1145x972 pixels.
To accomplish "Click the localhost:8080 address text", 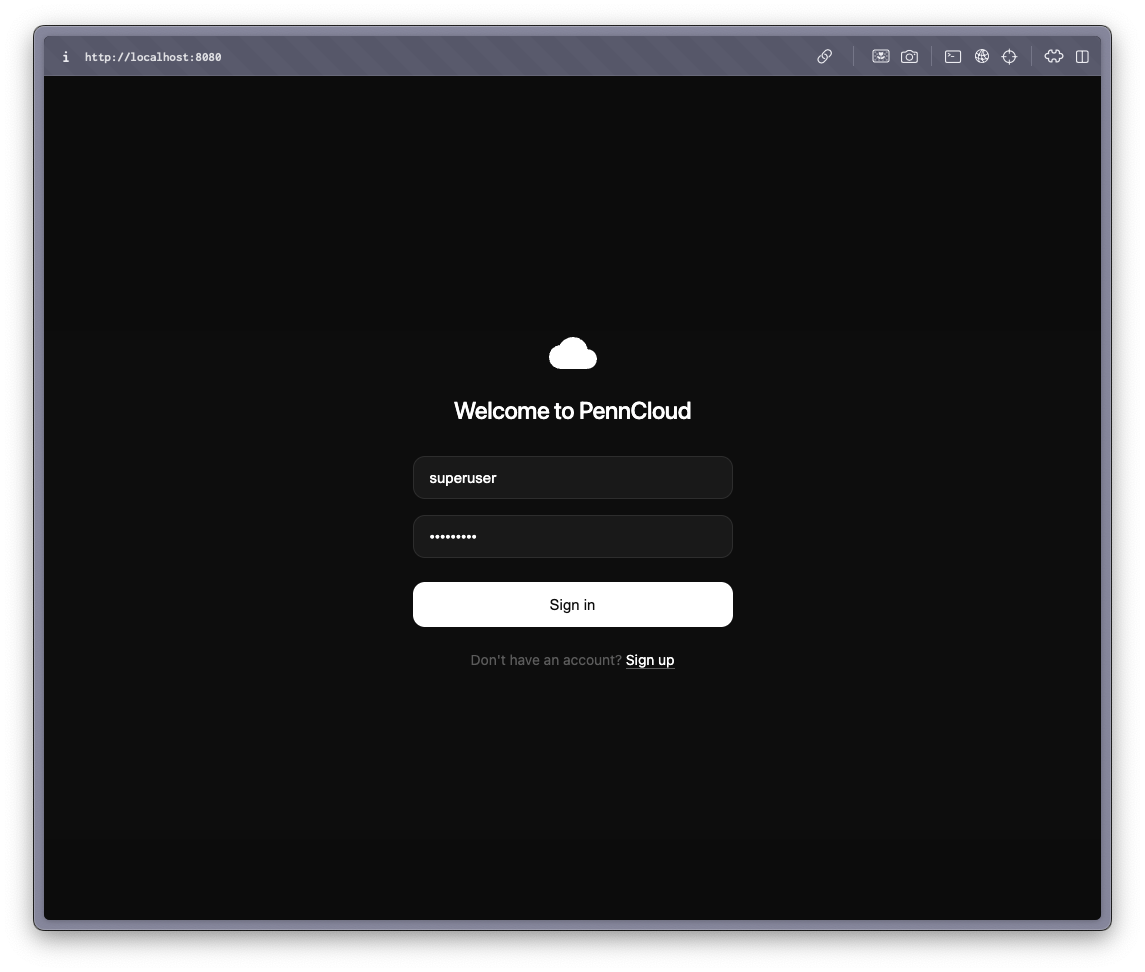I will coord(152,57).
